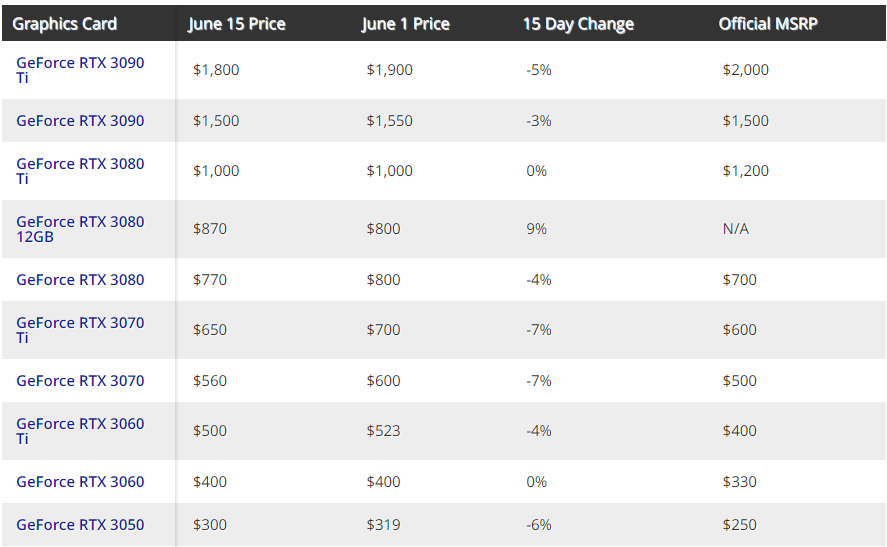Click the Graphics Card column header
This screenshot has height=547, width=887.
[x=64, y=24]
